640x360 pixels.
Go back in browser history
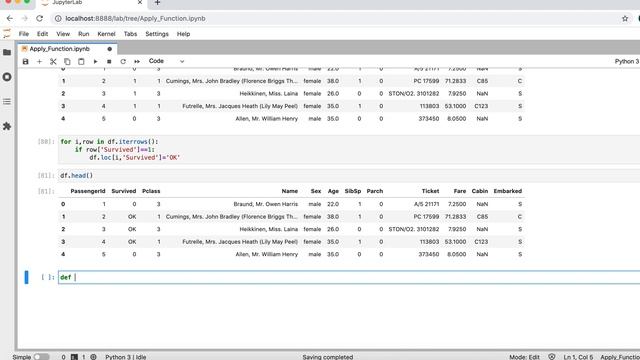click(x=9, y=18)
